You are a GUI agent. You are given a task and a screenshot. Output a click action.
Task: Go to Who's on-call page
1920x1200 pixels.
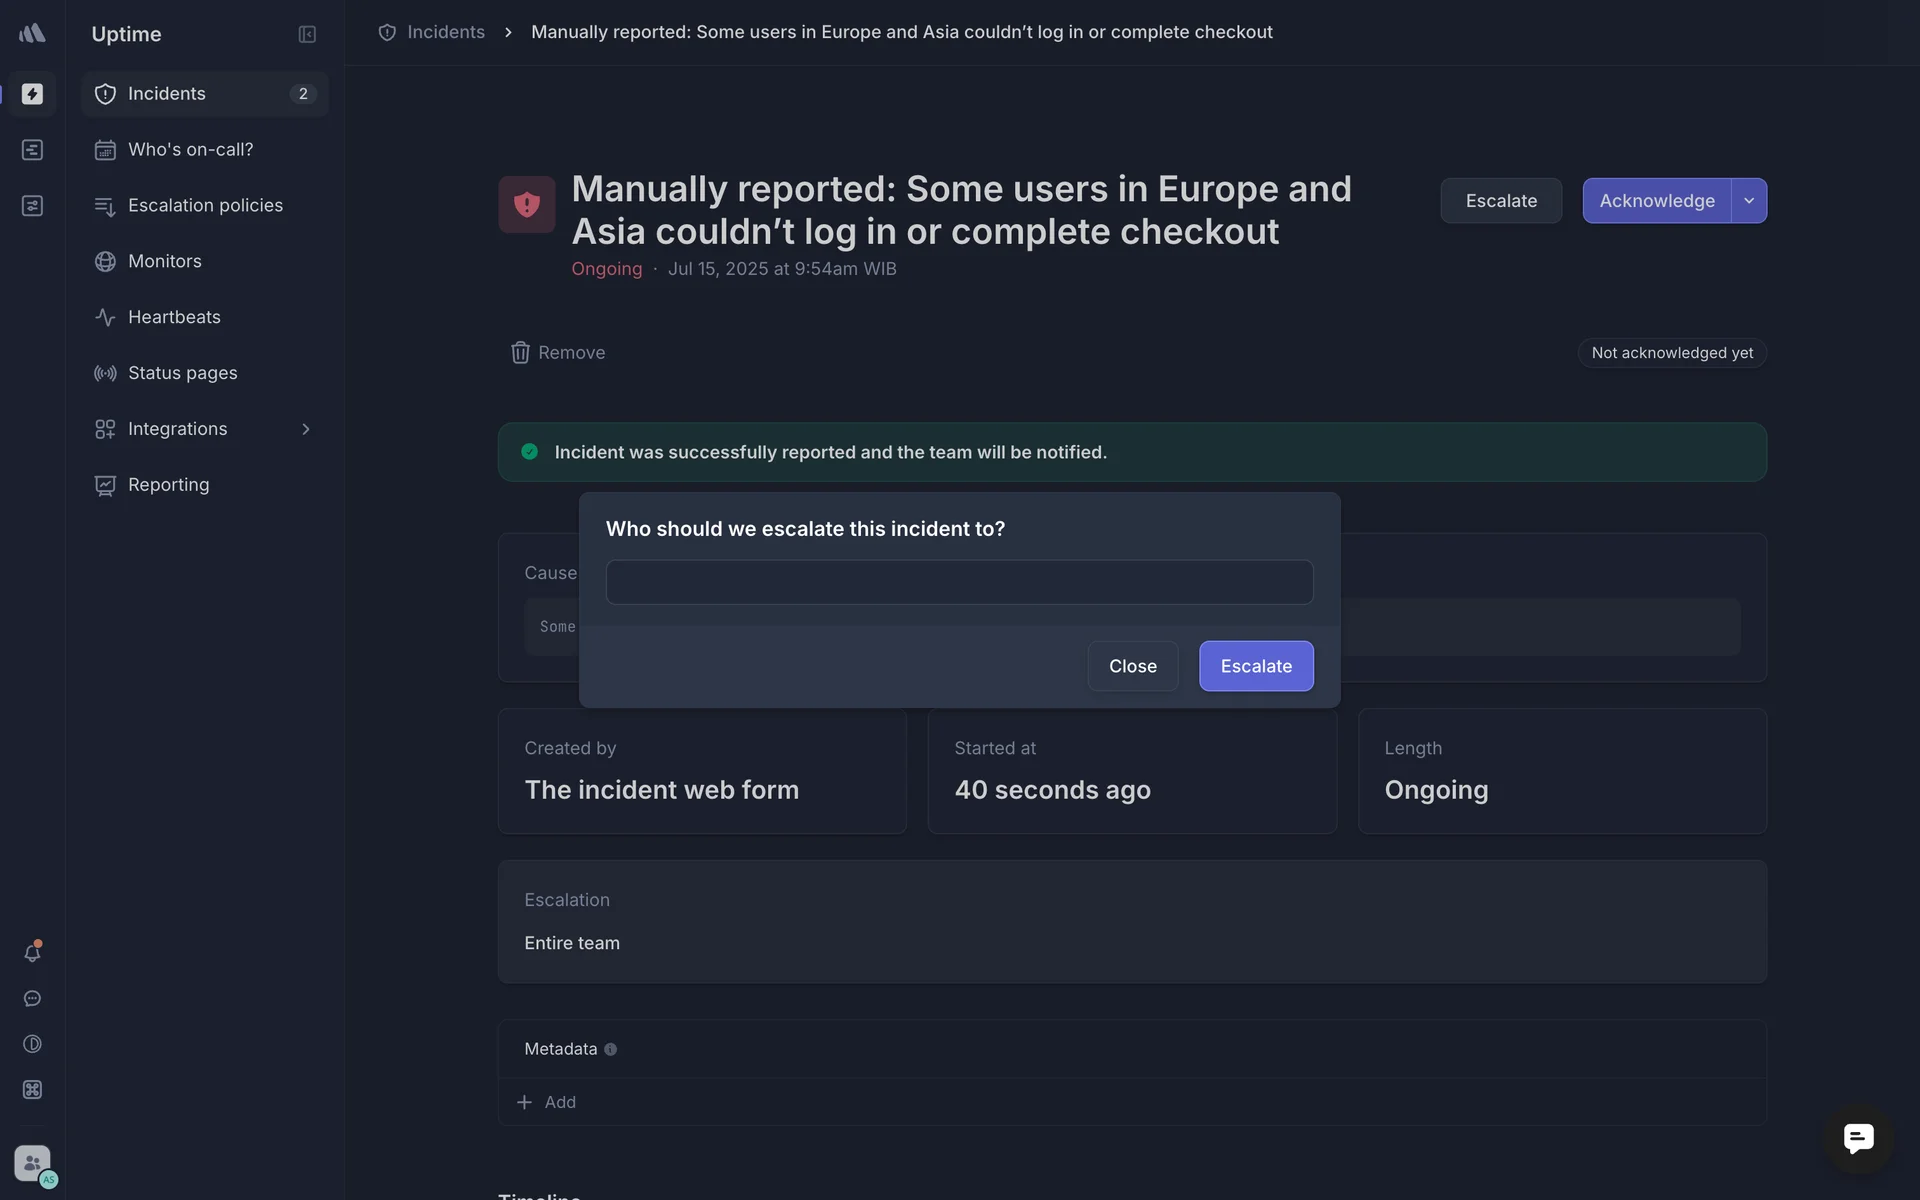[190, 150]
